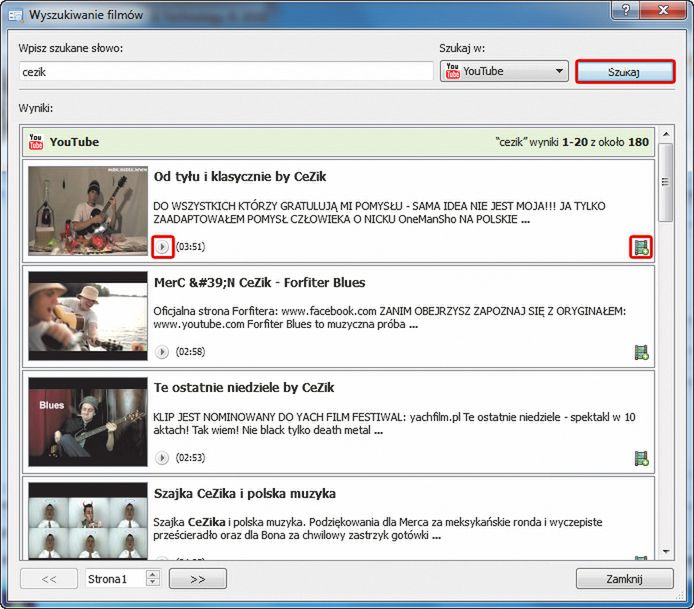Click duration text "(02:53)"
694x609 pixels.
point(191,458)
